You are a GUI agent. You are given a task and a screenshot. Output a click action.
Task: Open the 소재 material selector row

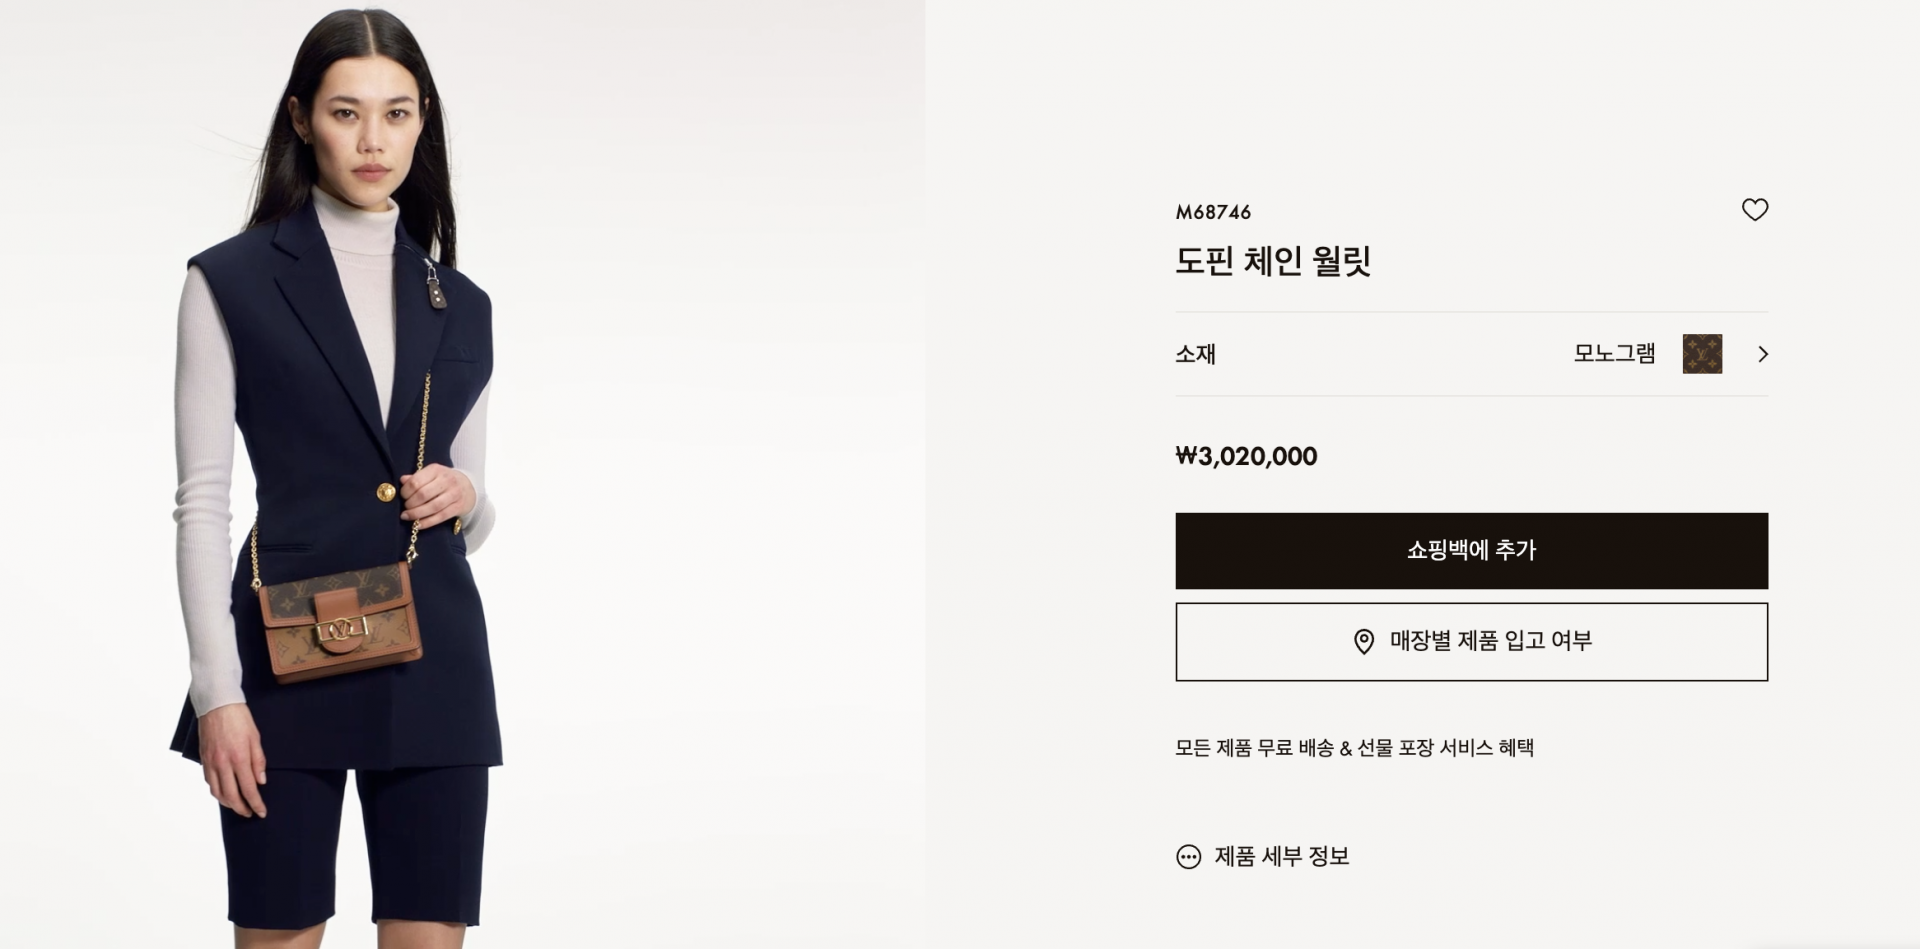tap(1471, 354)
